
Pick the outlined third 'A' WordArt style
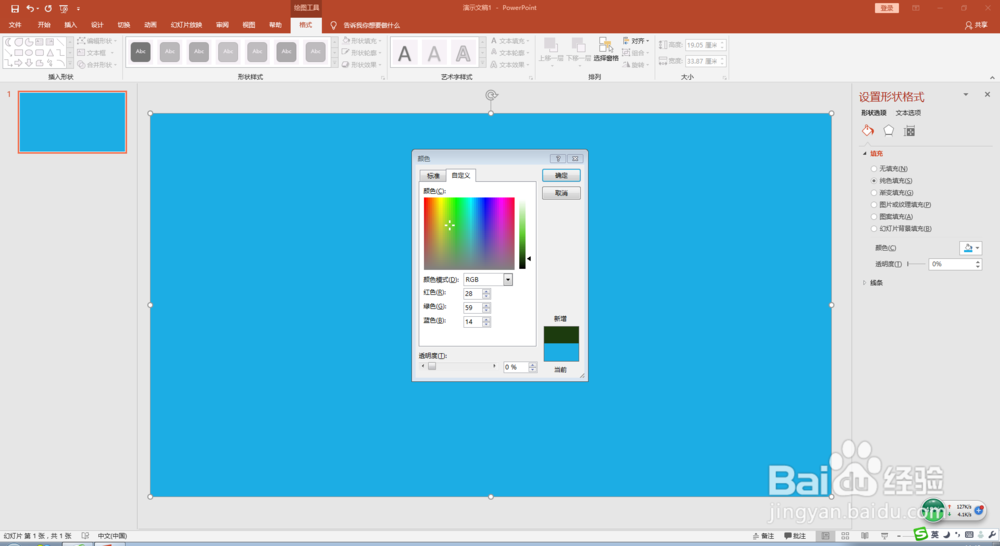[x=463, y=54]
